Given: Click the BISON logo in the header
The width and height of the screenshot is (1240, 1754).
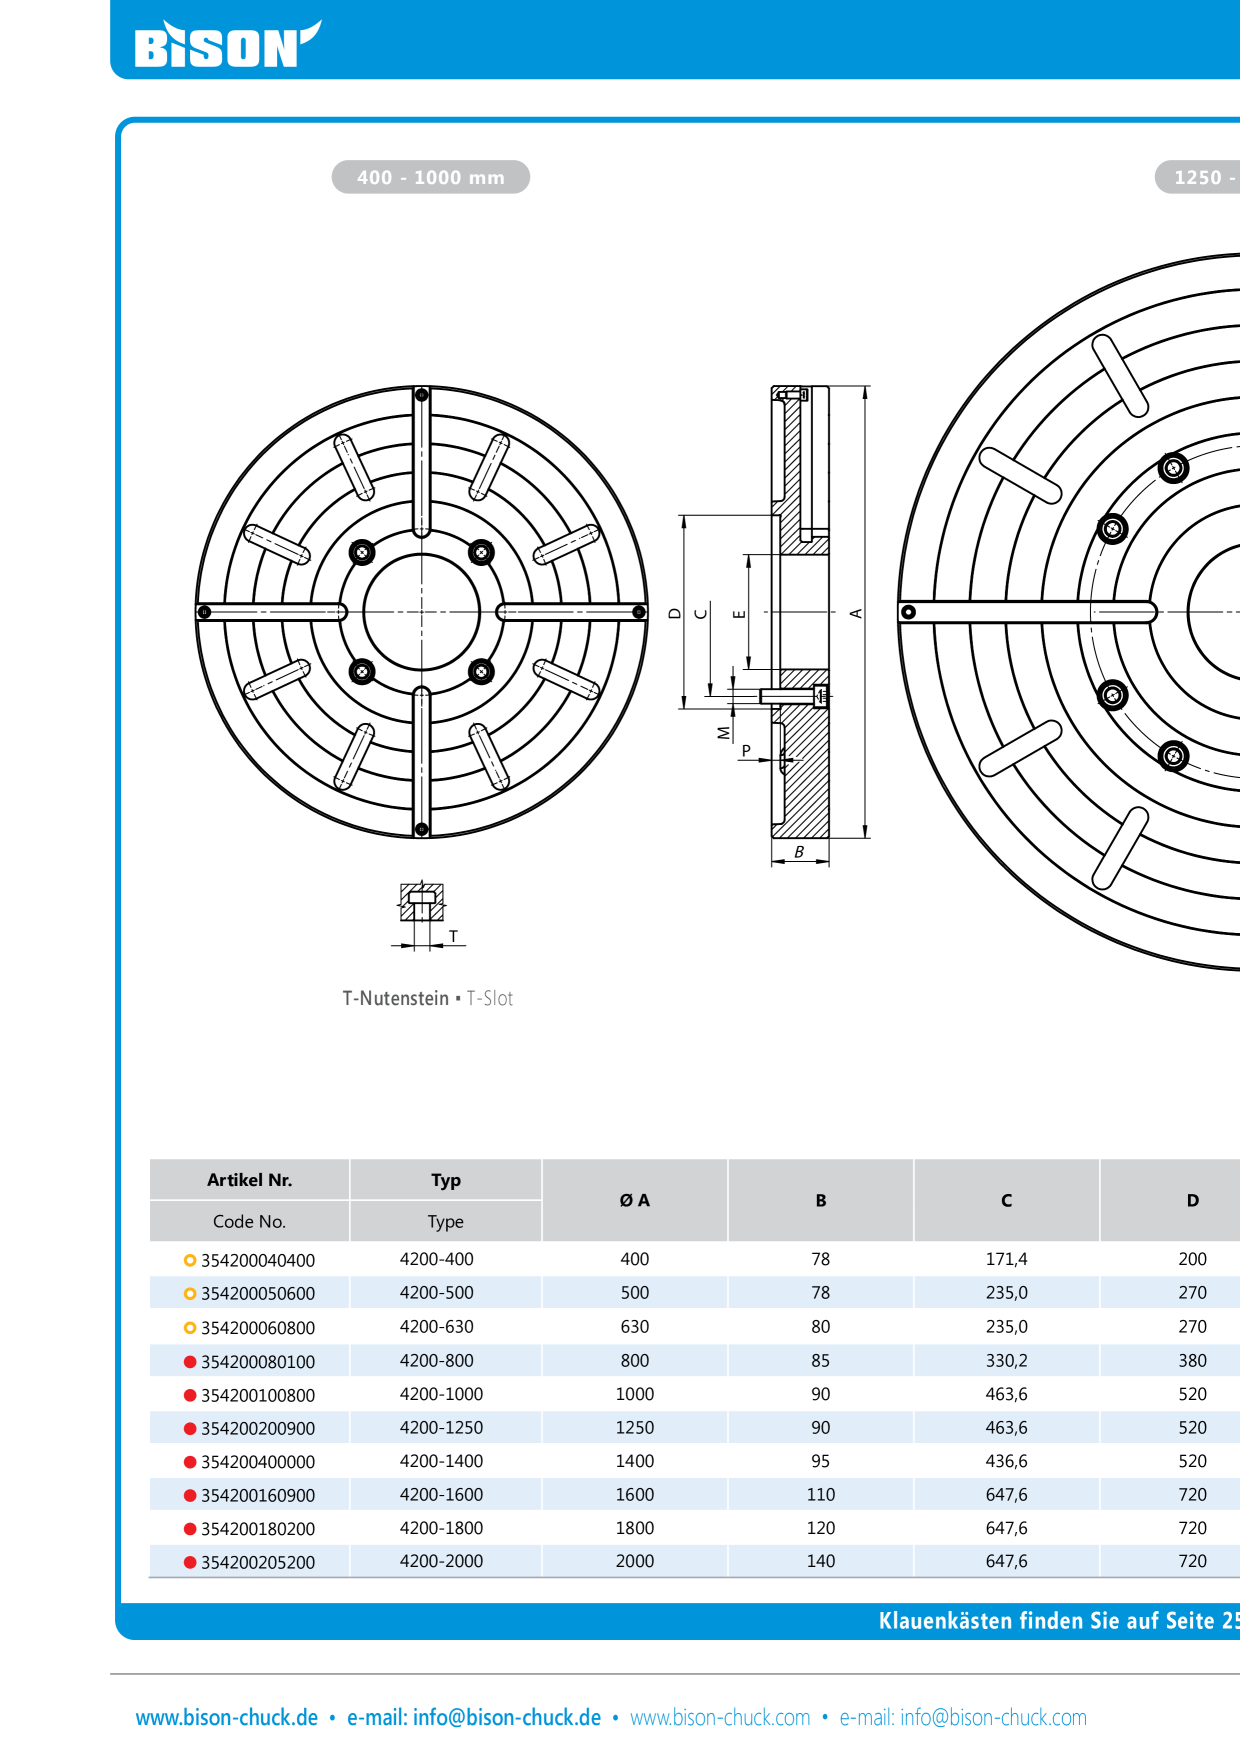Looking at the screenshot, I should (228, 45).
